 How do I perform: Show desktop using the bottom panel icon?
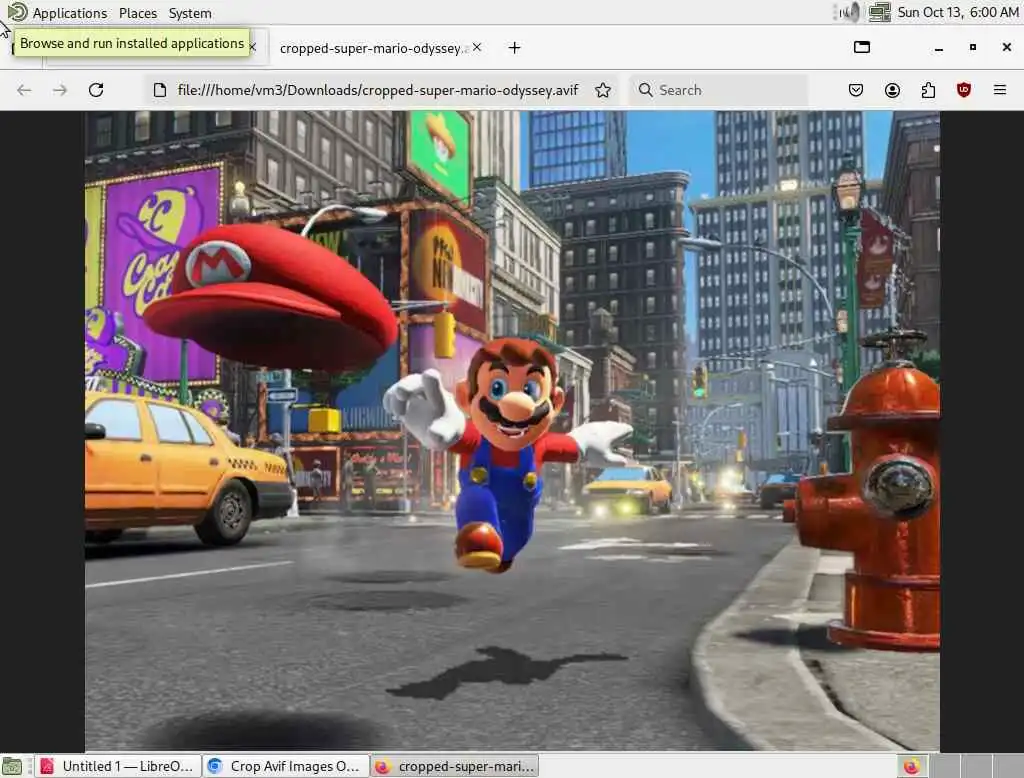click(x=12, y=766)
